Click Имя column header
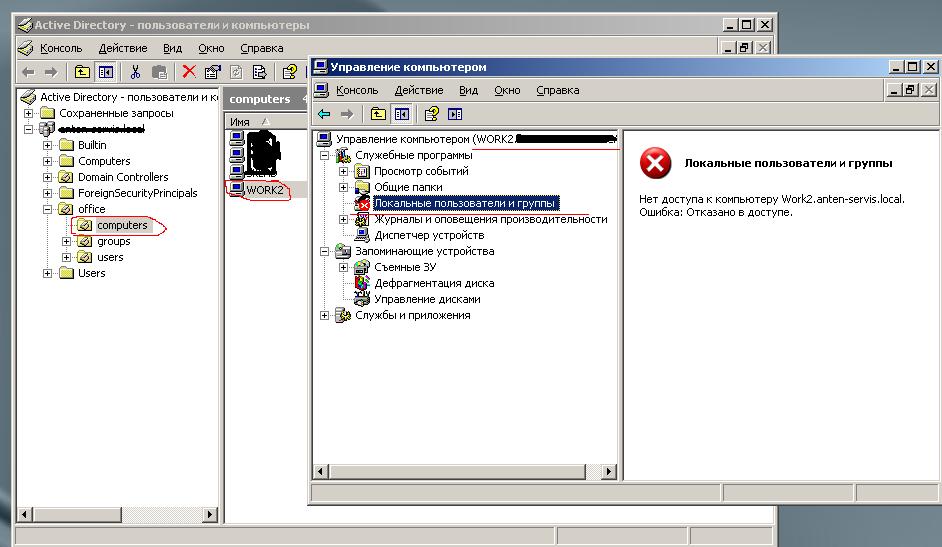The width and height of the screenshot is (942, 547). tap(267, 121)
